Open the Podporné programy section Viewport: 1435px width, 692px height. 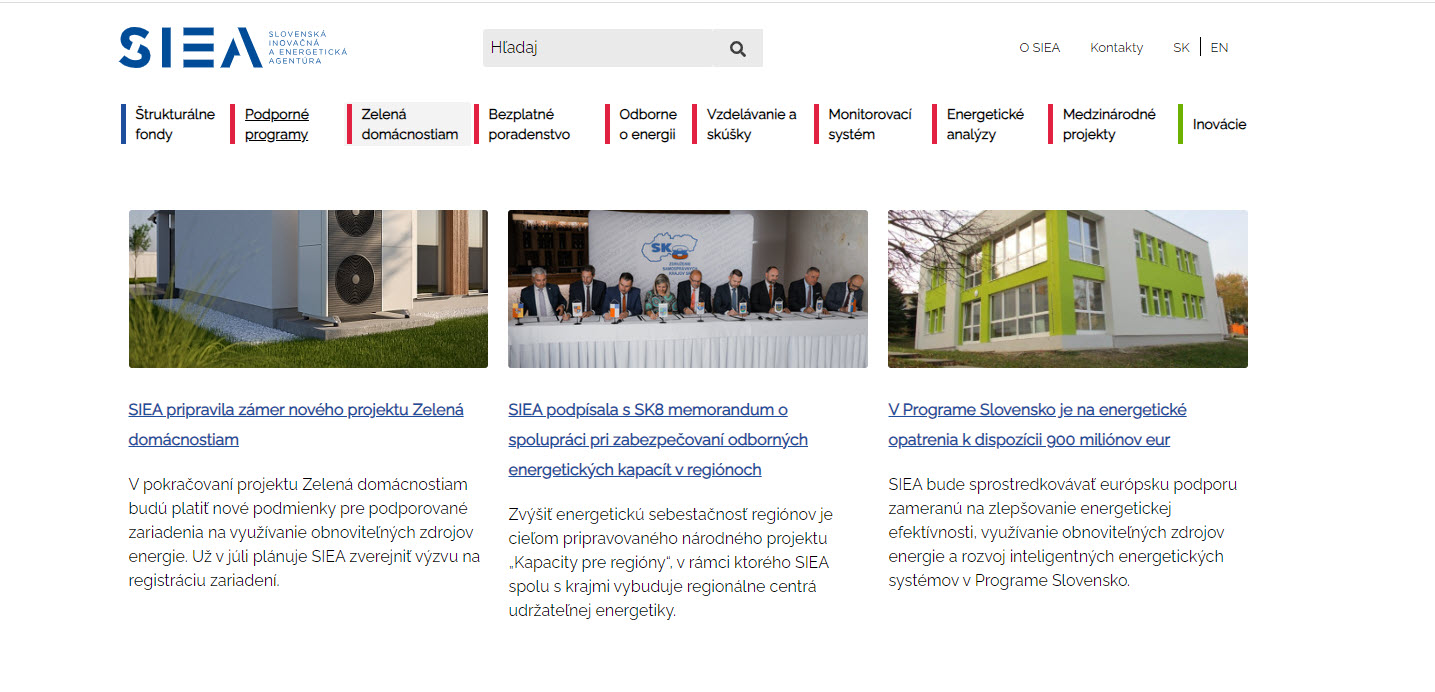click(x=277, y=123)
